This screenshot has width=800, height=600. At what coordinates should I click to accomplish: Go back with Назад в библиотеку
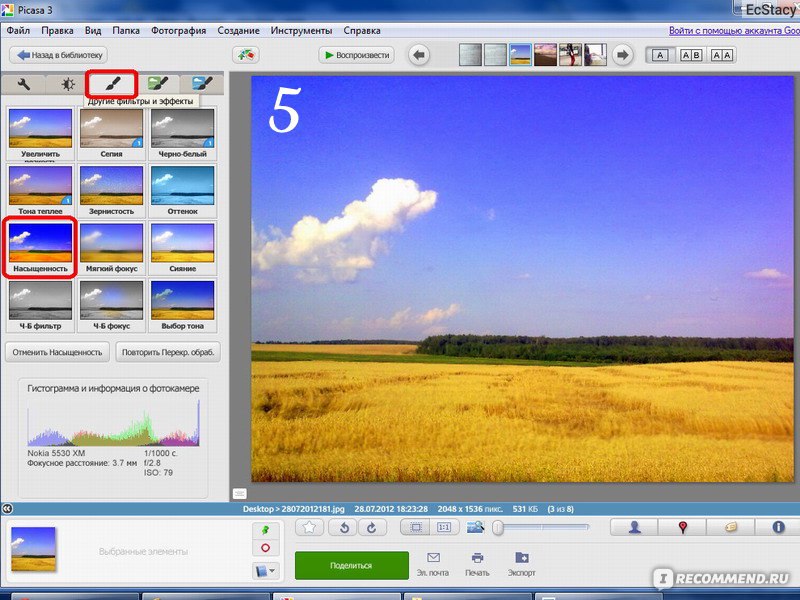pyautogui.click(x=59, y=55)
